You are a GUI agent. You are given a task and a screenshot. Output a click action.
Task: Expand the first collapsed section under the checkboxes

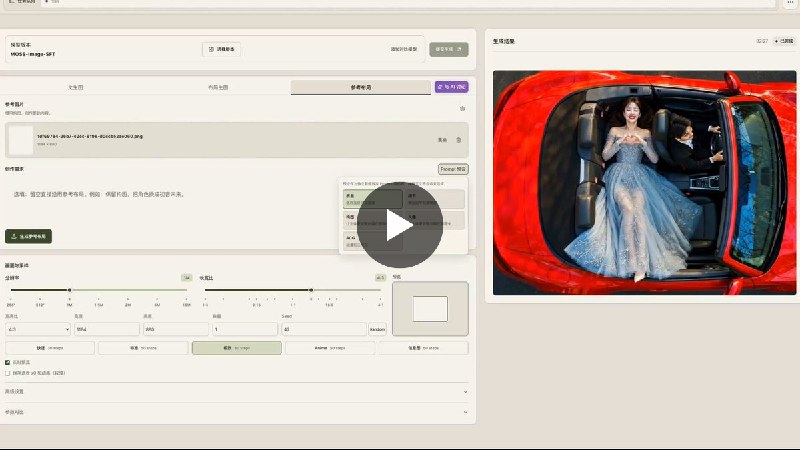click(x=237, y=392)
